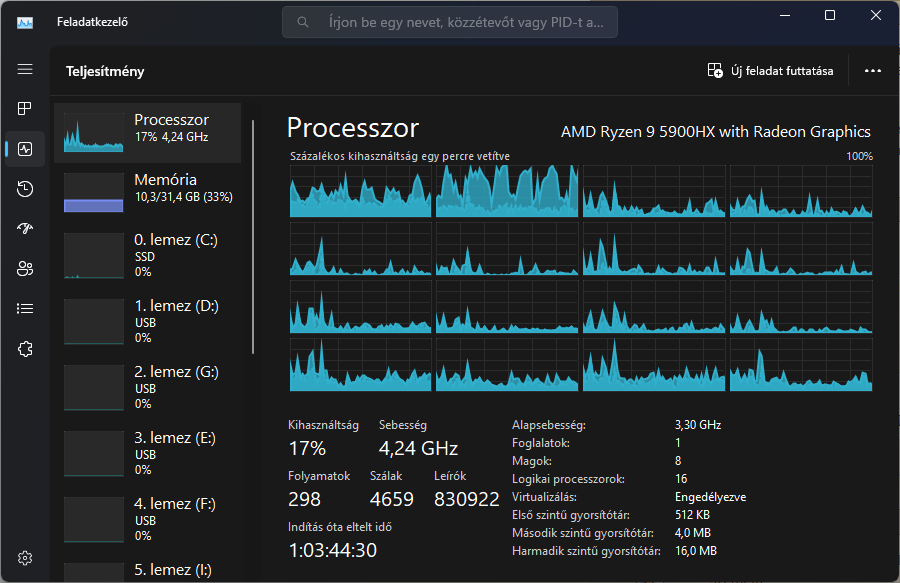900x583 pixels.
Task: Click the Processzor mini graph thumbnail
Action: pos(94,133)
